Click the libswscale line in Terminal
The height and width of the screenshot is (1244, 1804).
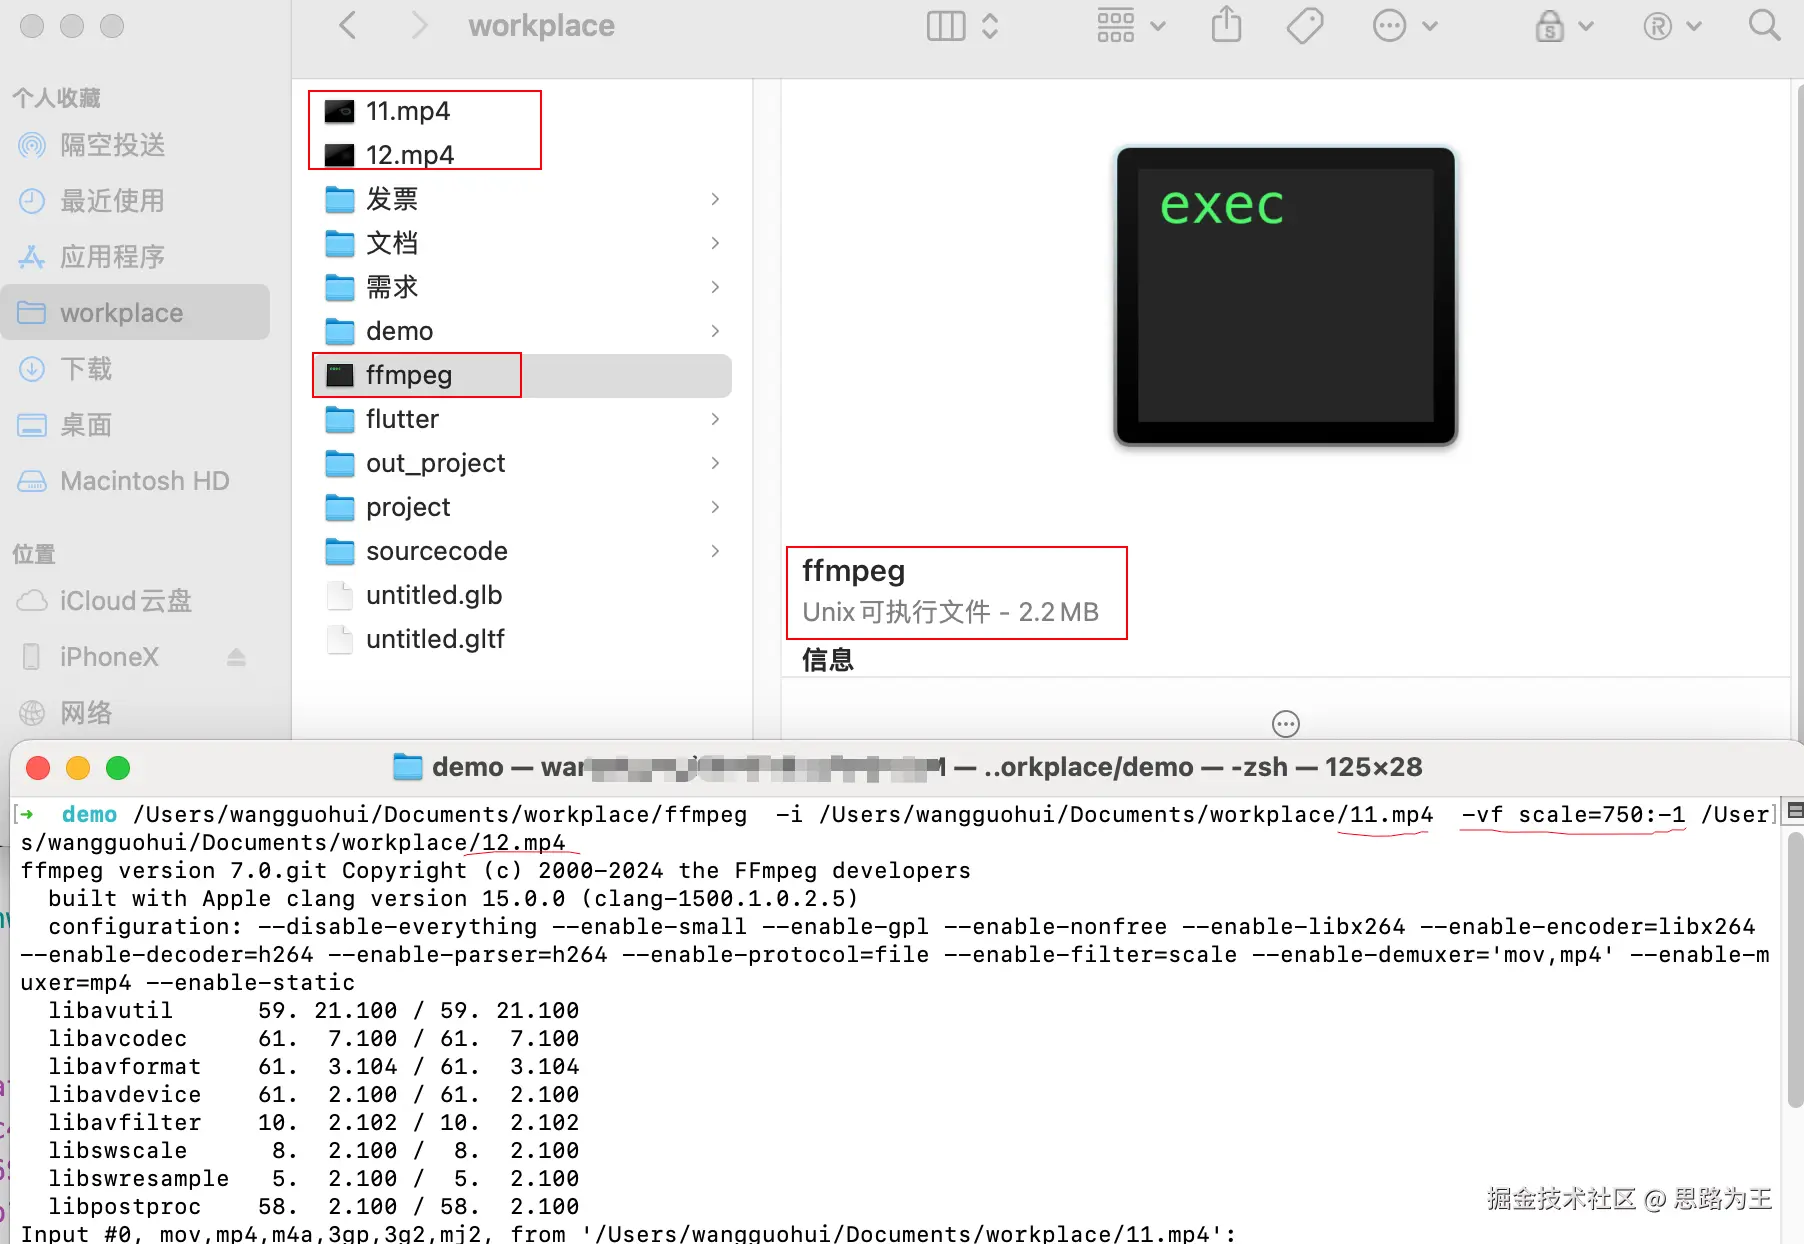[x=314, y=1151]
